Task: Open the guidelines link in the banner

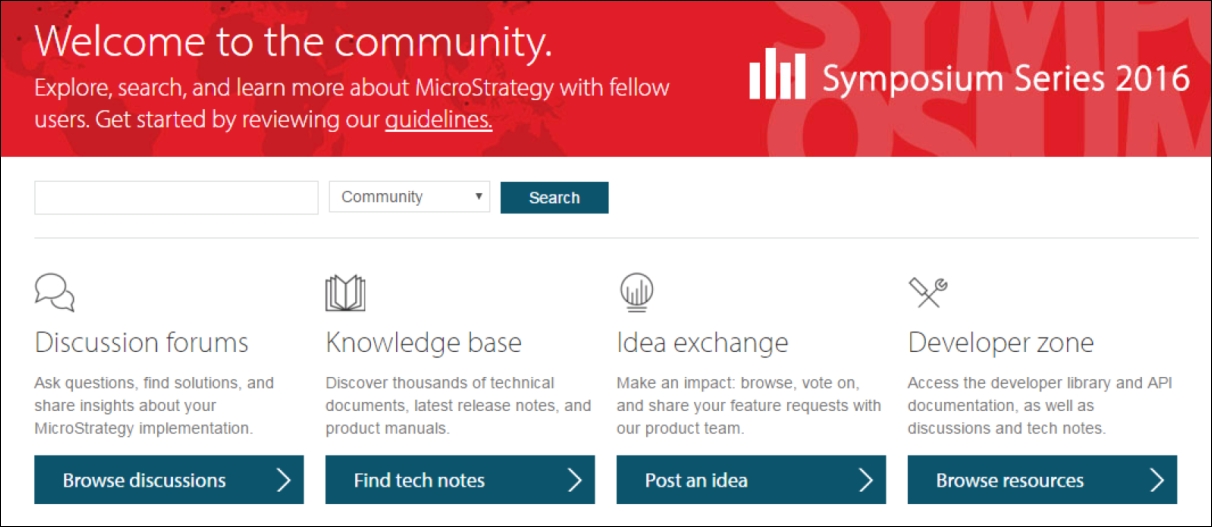Action: coord(439,120)
